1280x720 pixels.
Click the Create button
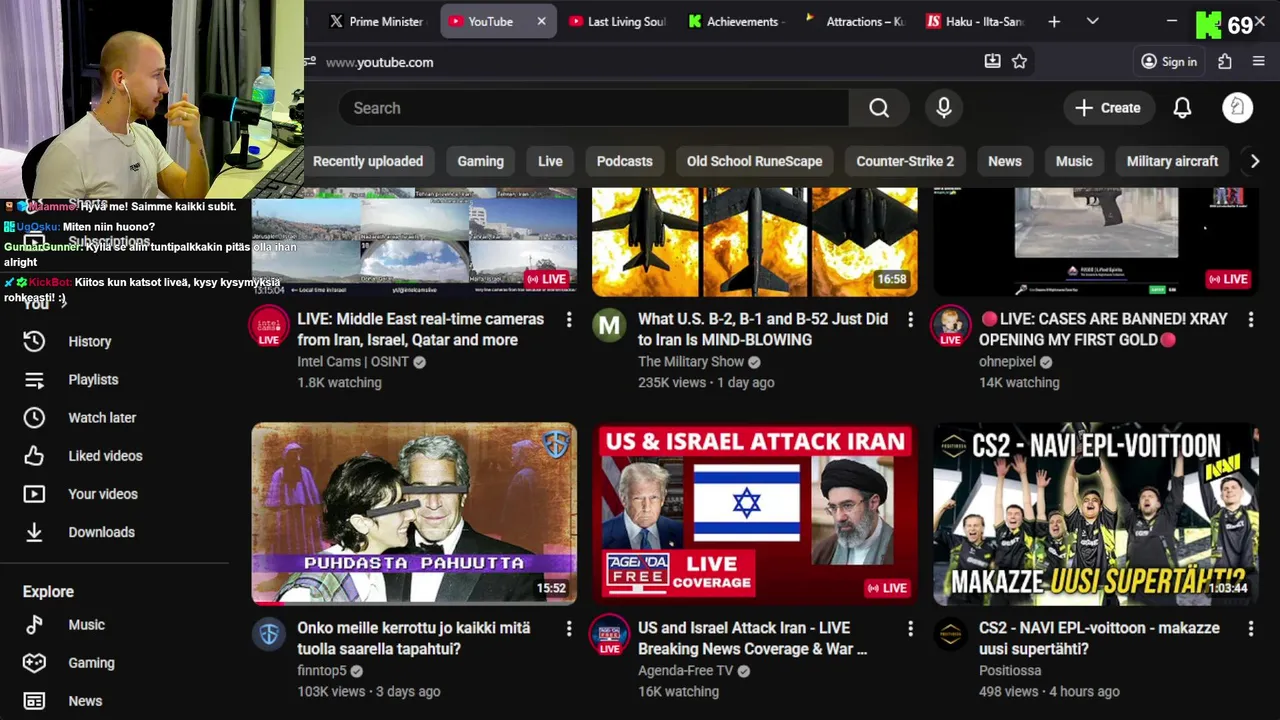click(x=1108, y=108)
